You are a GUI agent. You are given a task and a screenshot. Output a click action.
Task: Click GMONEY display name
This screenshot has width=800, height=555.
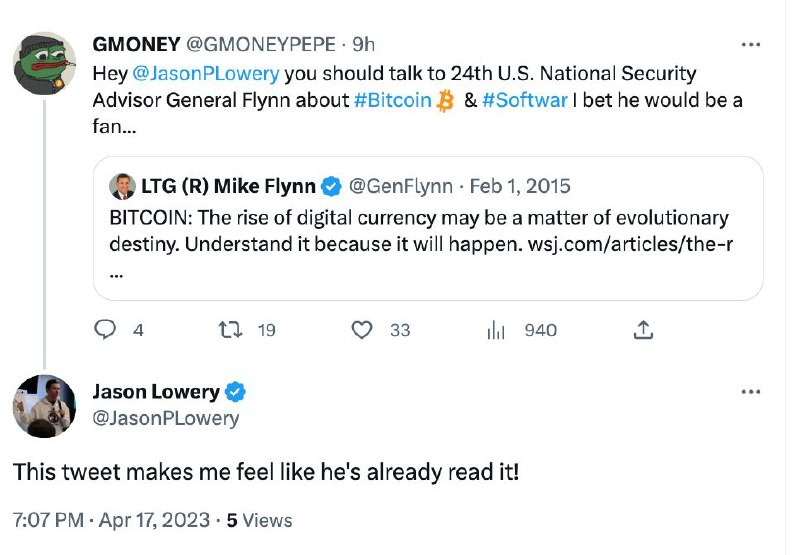pyautogui.click(x=136, y=44)
